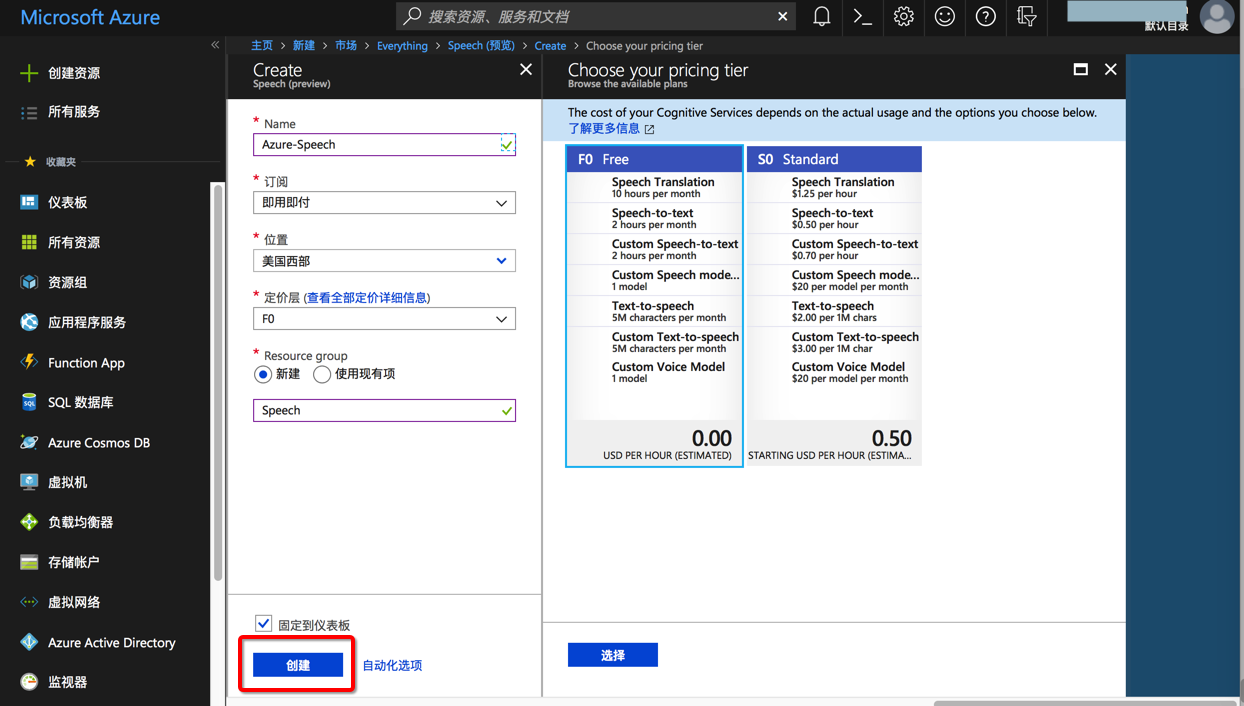Click the Microsoft Azure logo text
This screenshot has height=706, width=1244.
90,17
